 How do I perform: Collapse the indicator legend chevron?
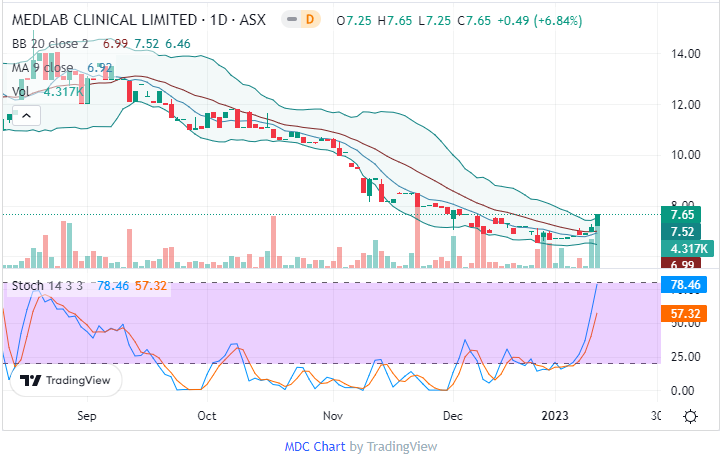point(25,117)
